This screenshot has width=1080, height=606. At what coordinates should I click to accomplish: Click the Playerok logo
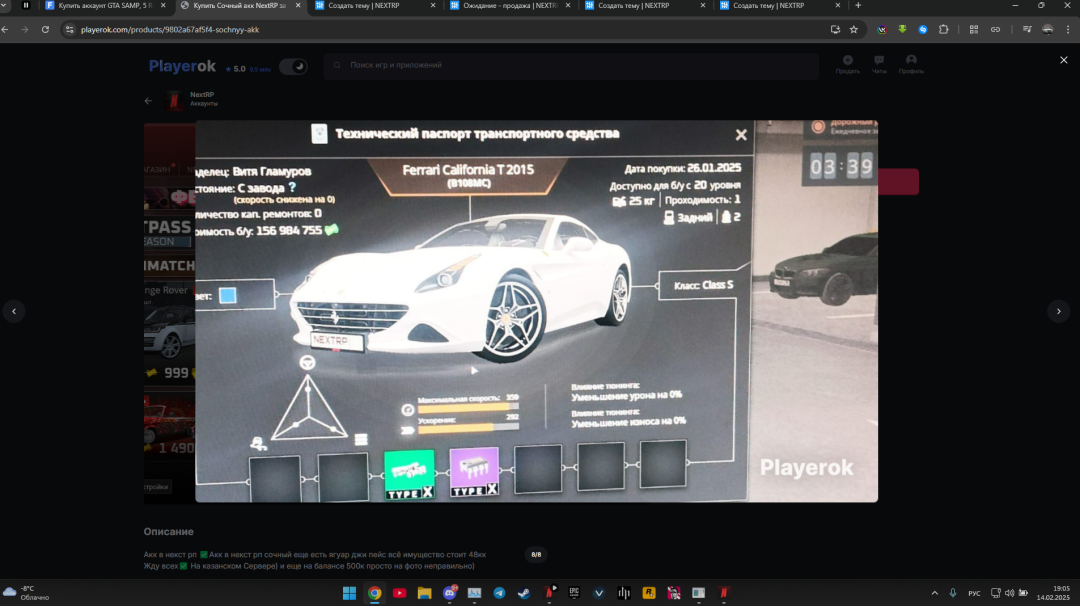182,67
